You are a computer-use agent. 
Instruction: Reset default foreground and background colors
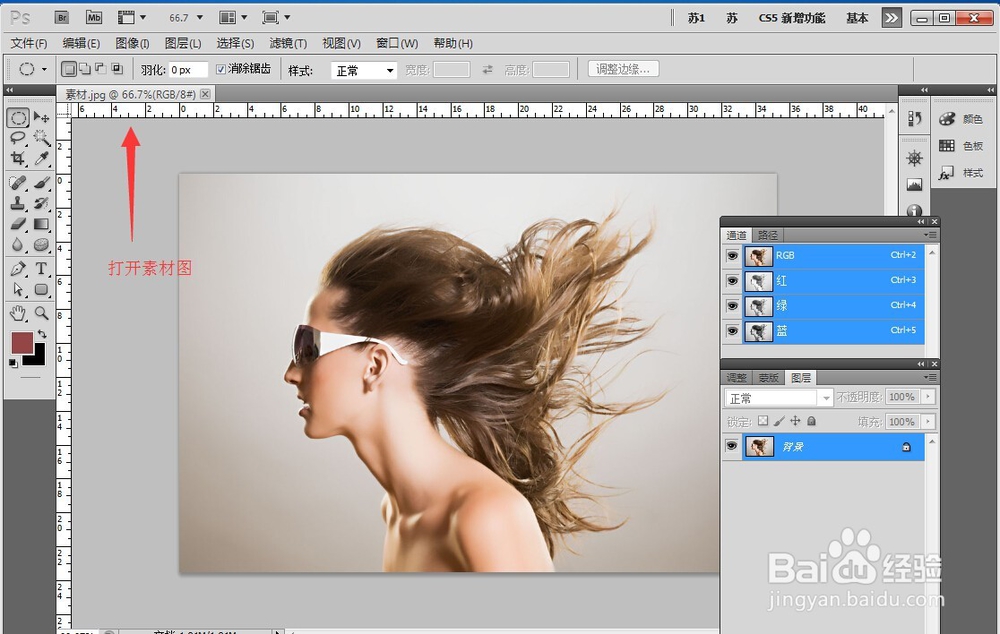[13, 363]
